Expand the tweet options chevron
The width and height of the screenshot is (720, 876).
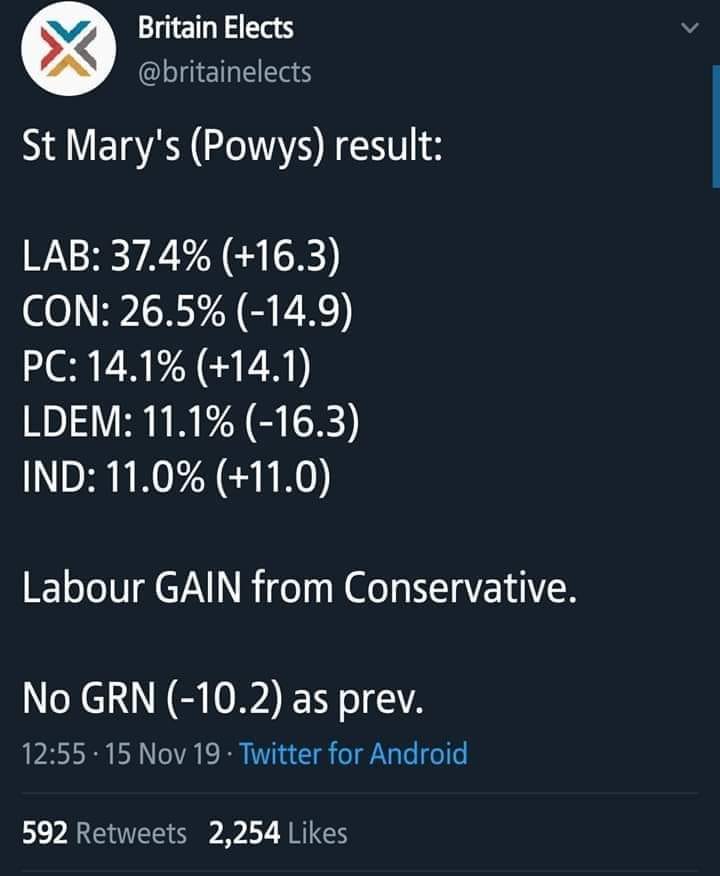[x=690, y=27]
